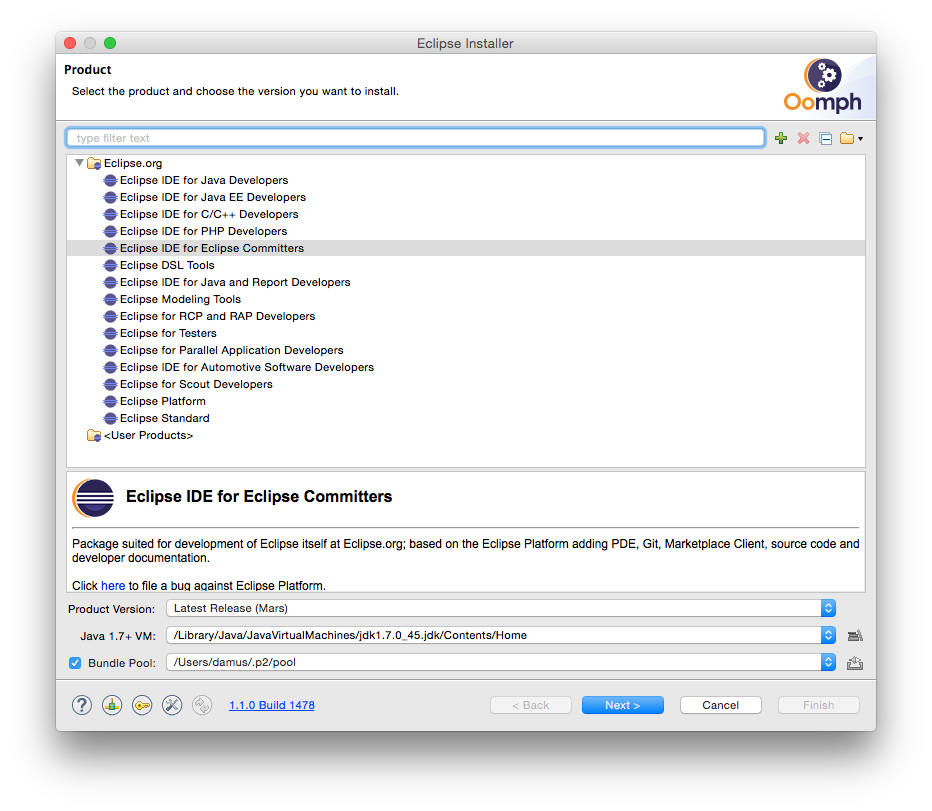Click the manage bundle pool location icon
The image size is (932, 811).
point(855,663)
